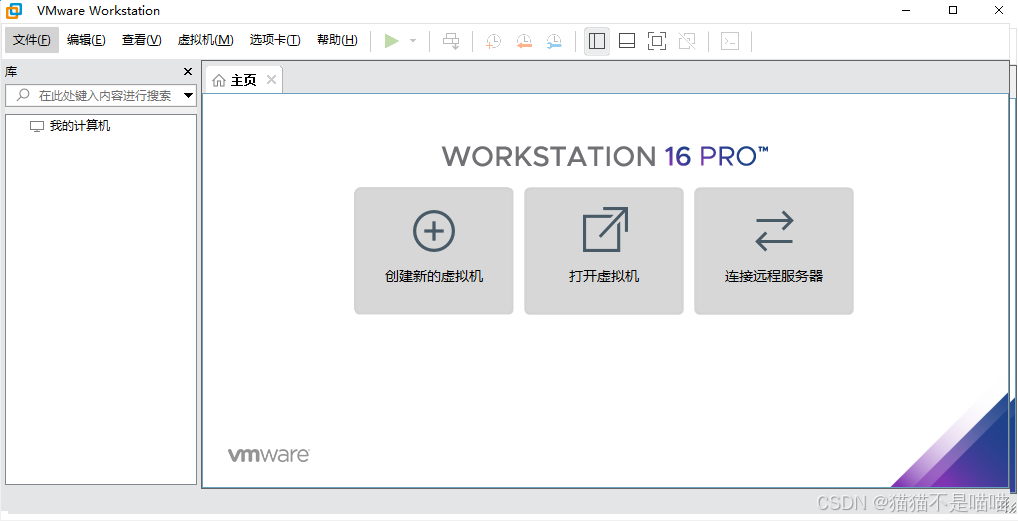Open the snapshot manager wrench icon
Viewport: 1018px width, 521px height.
click(554, 41)
